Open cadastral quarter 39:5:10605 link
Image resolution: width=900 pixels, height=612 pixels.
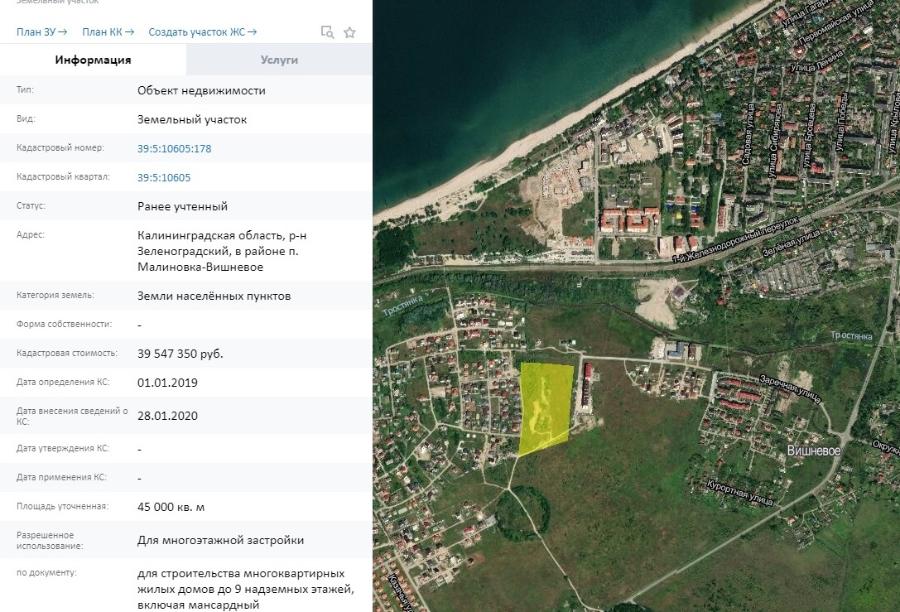click(164, 178)
